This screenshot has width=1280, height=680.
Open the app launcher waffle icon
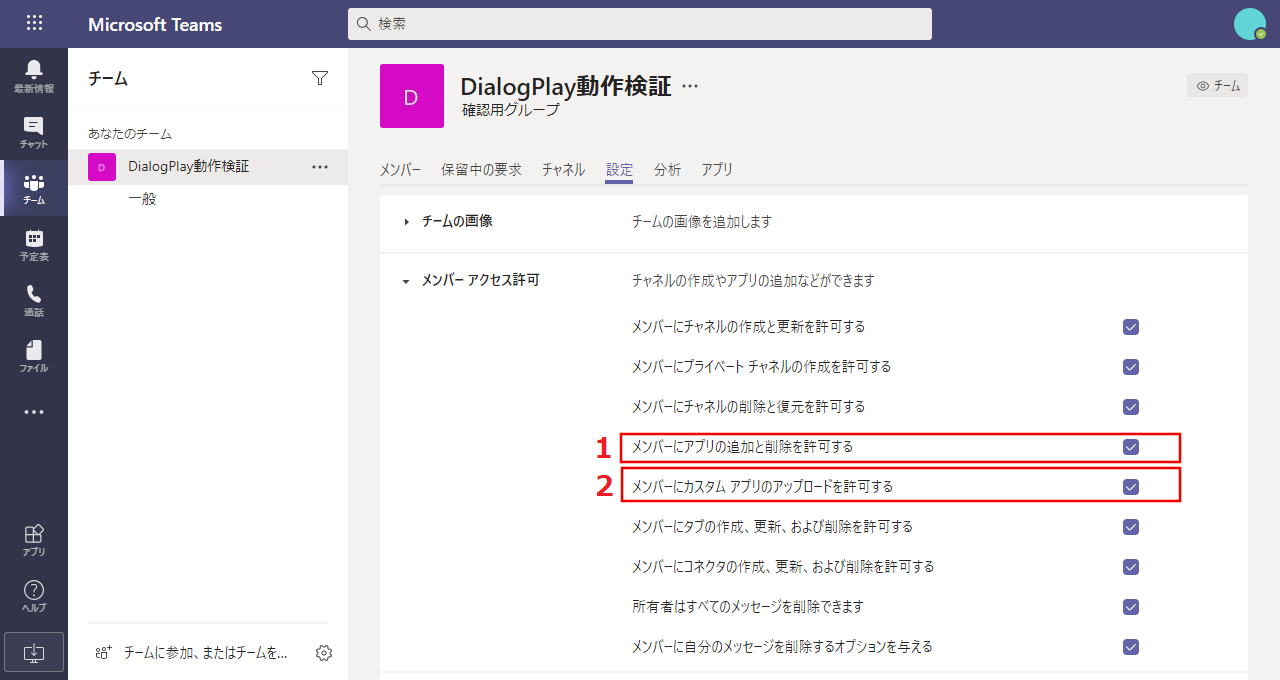[34, 23]
